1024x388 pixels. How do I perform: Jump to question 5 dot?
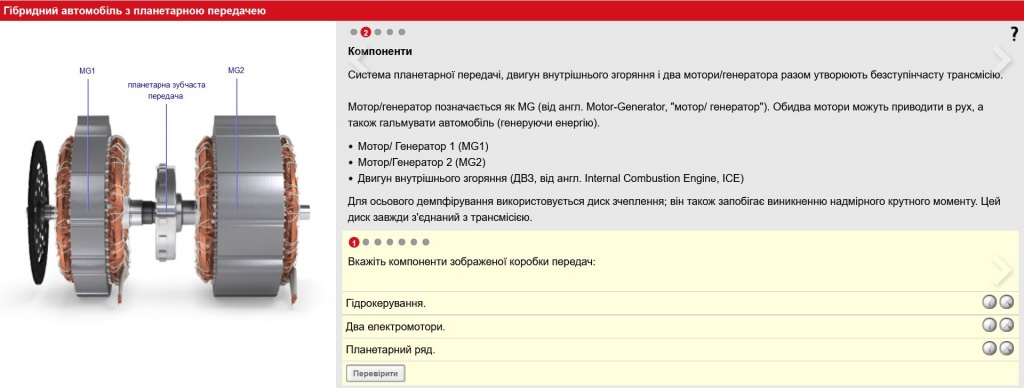(402, 242)
